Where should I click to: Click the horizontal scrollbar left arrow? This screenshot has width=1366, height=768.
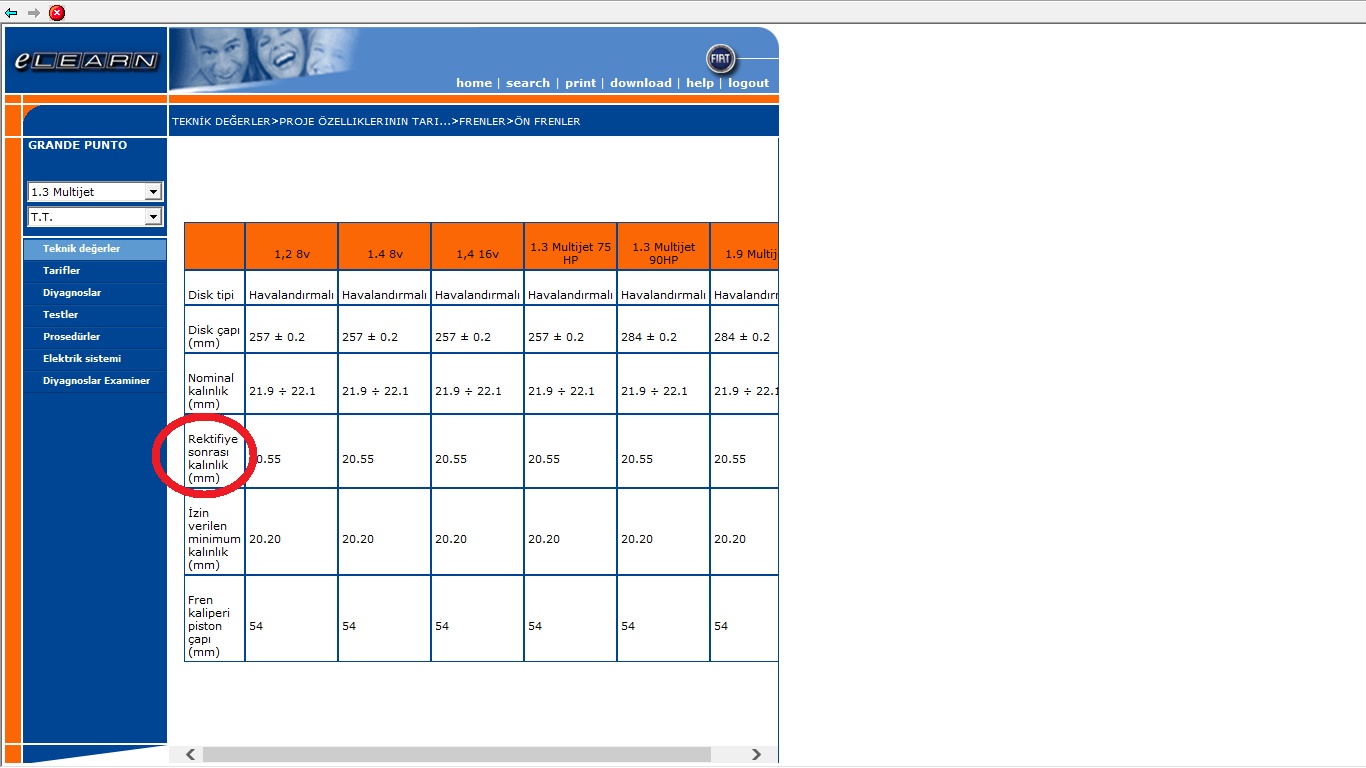(191, 754)
